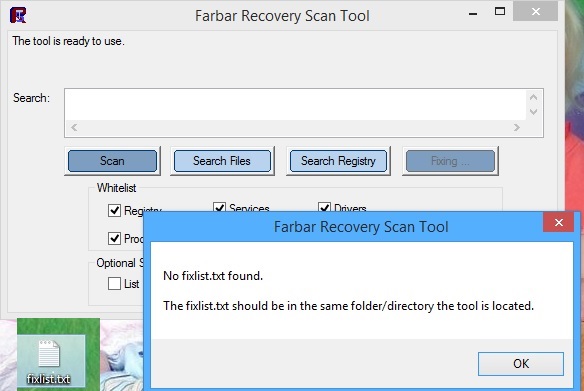584x391 pixels.
Task: Uncheck the Services whitelist checkbox
Action: coord(219,207)
